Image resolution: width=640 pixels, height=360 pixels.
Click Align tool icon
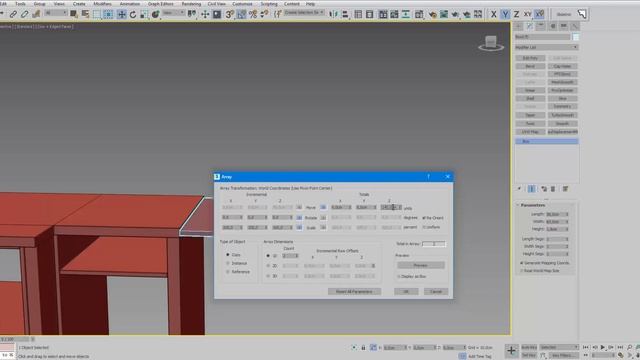coord(345,14)
